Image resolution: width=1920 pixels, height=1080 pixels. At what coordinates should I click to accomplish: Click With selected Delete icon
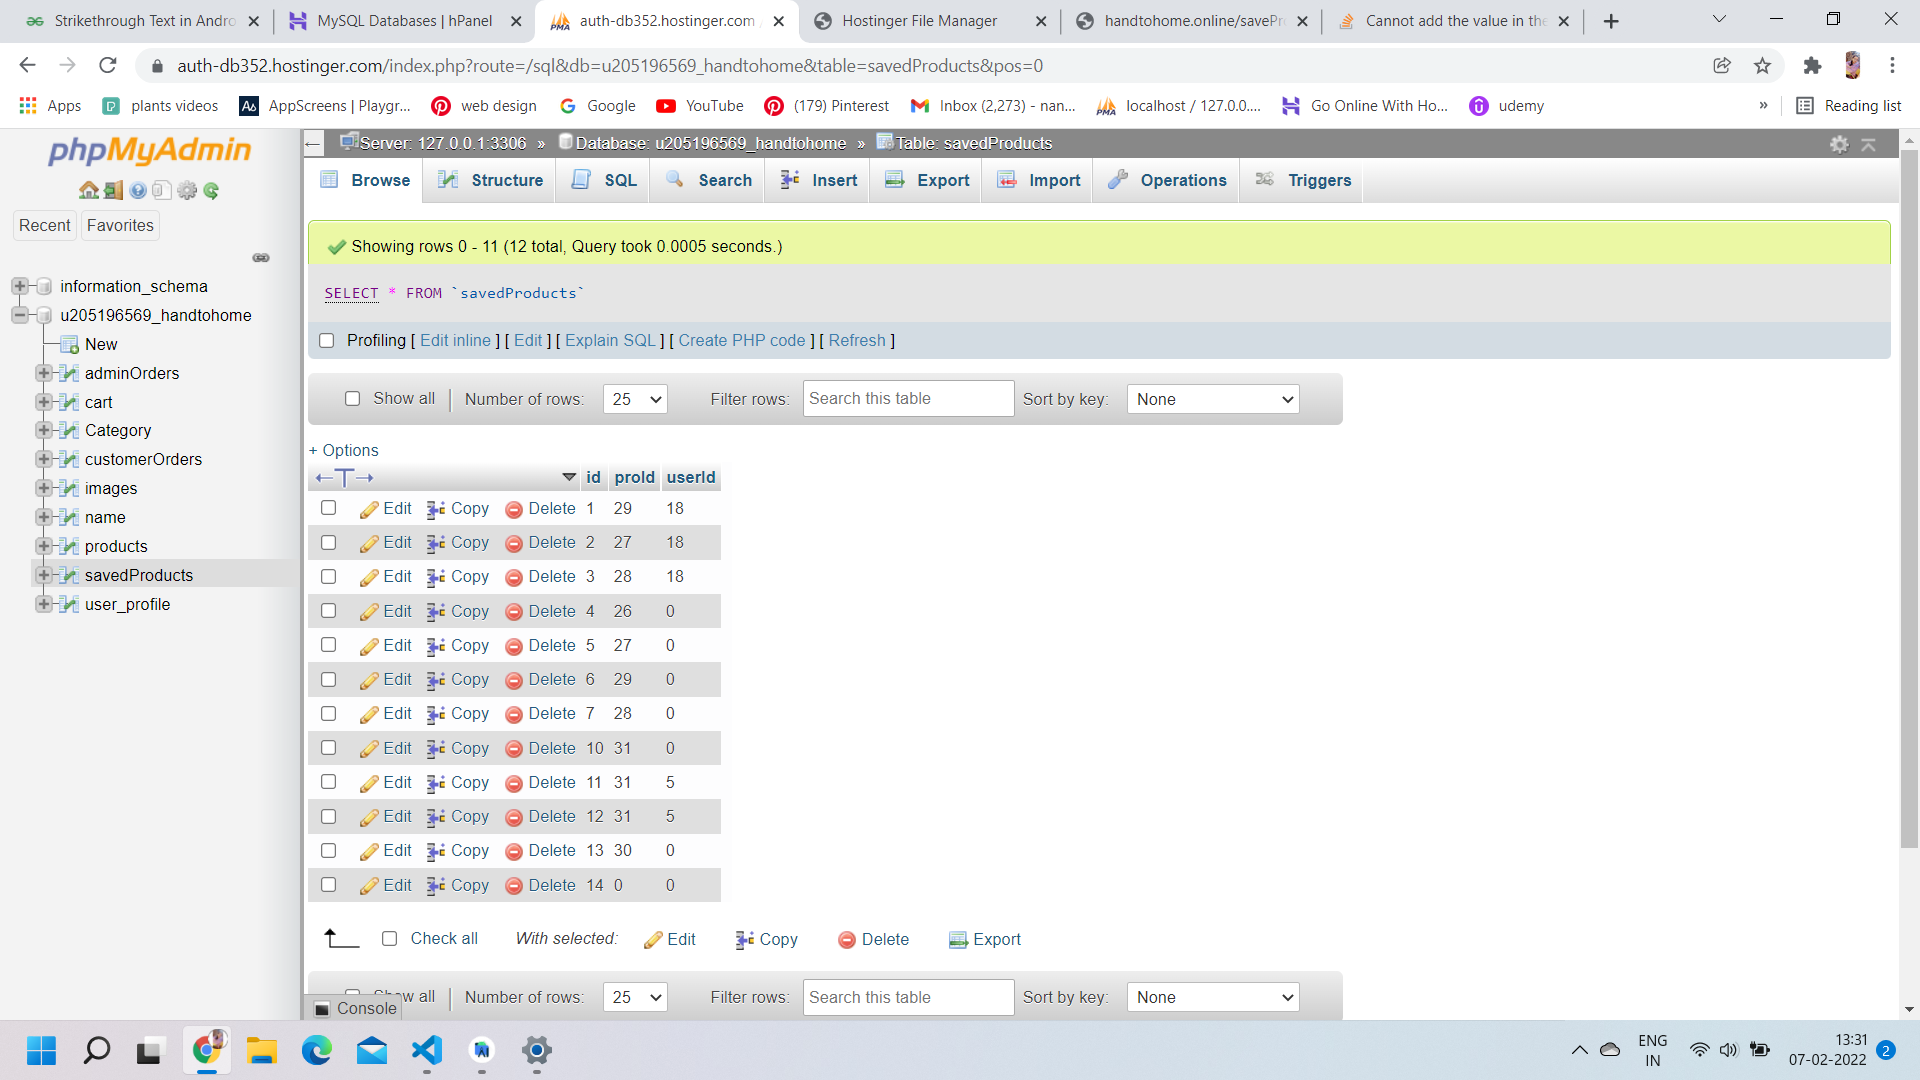coord(847,940)
